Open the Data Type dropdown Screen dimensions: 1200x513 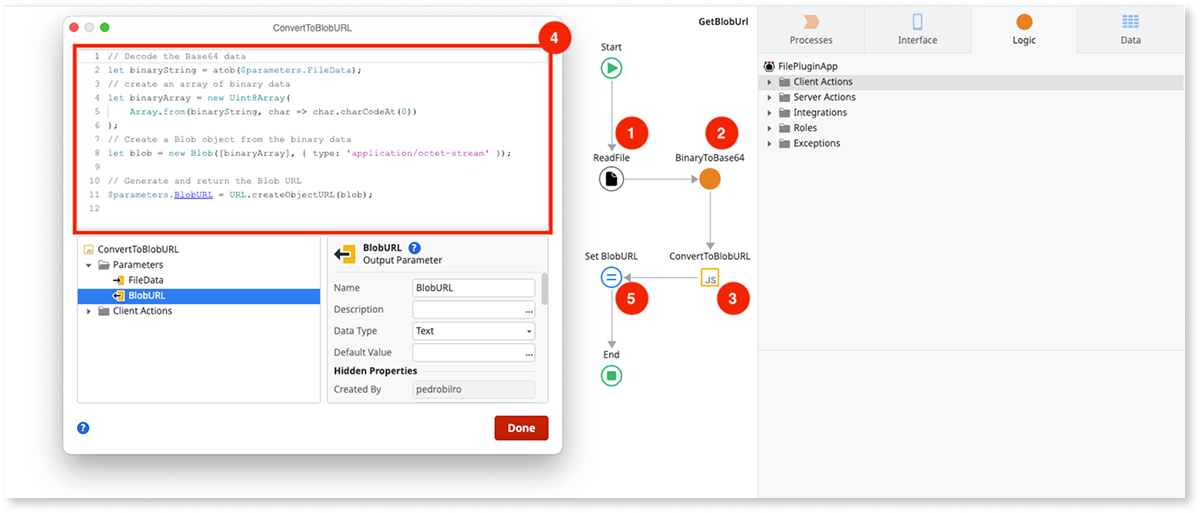point(474,331)
